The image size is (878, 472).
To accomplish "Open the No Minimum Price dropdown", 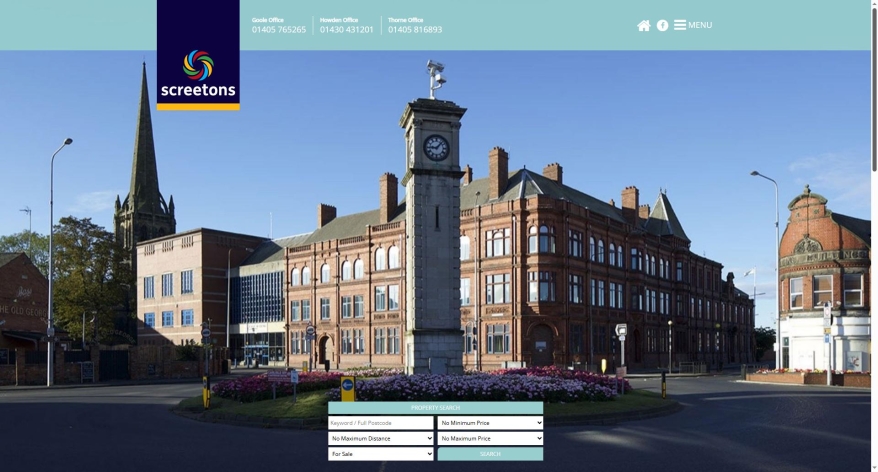I will point(490,423).
